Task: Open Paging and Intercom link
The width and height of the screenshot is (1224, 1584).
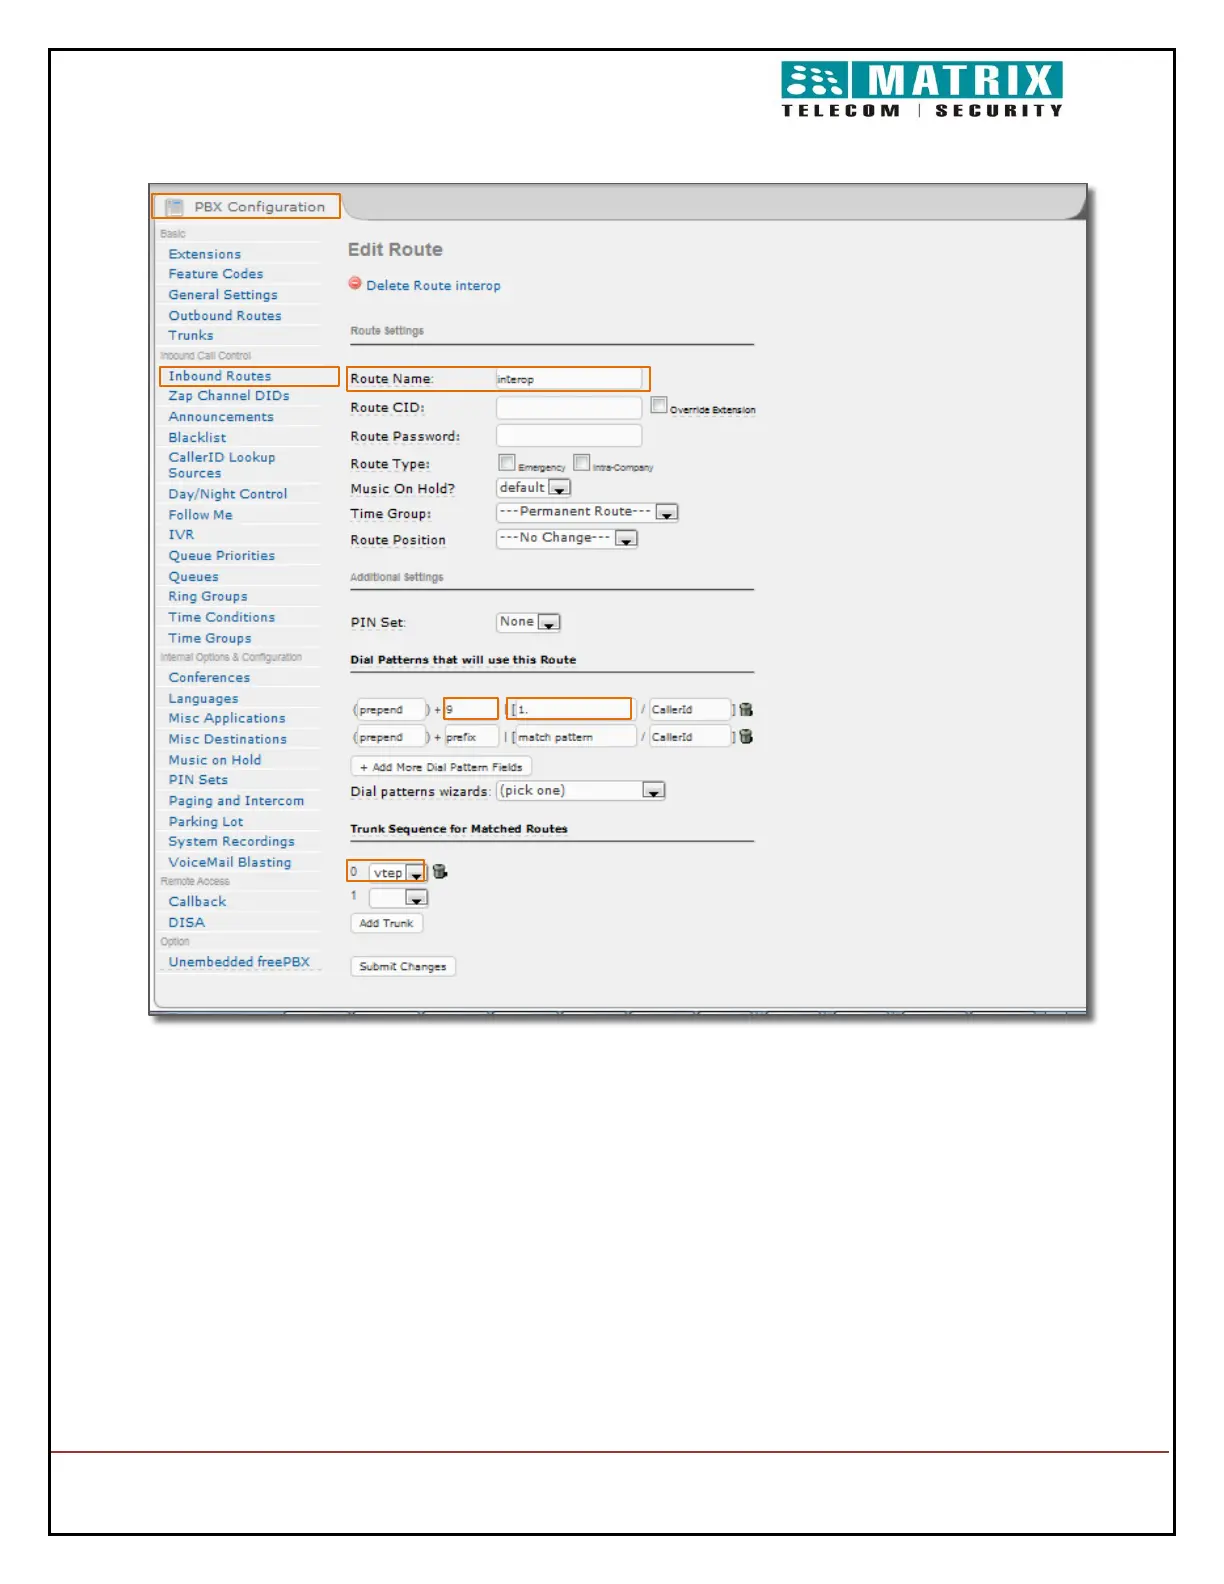Action: point(236,801)
